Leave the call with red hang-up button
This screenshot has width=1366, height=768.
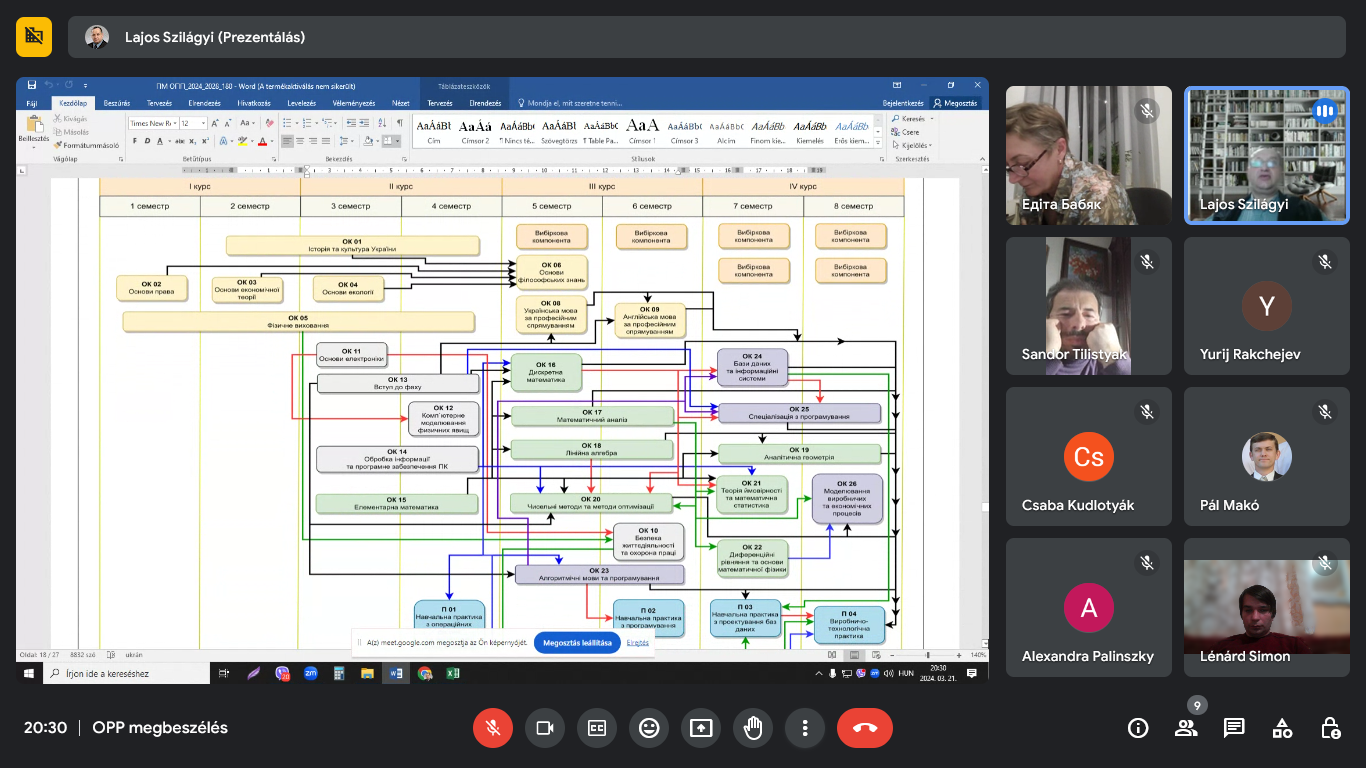click(865, 728)
